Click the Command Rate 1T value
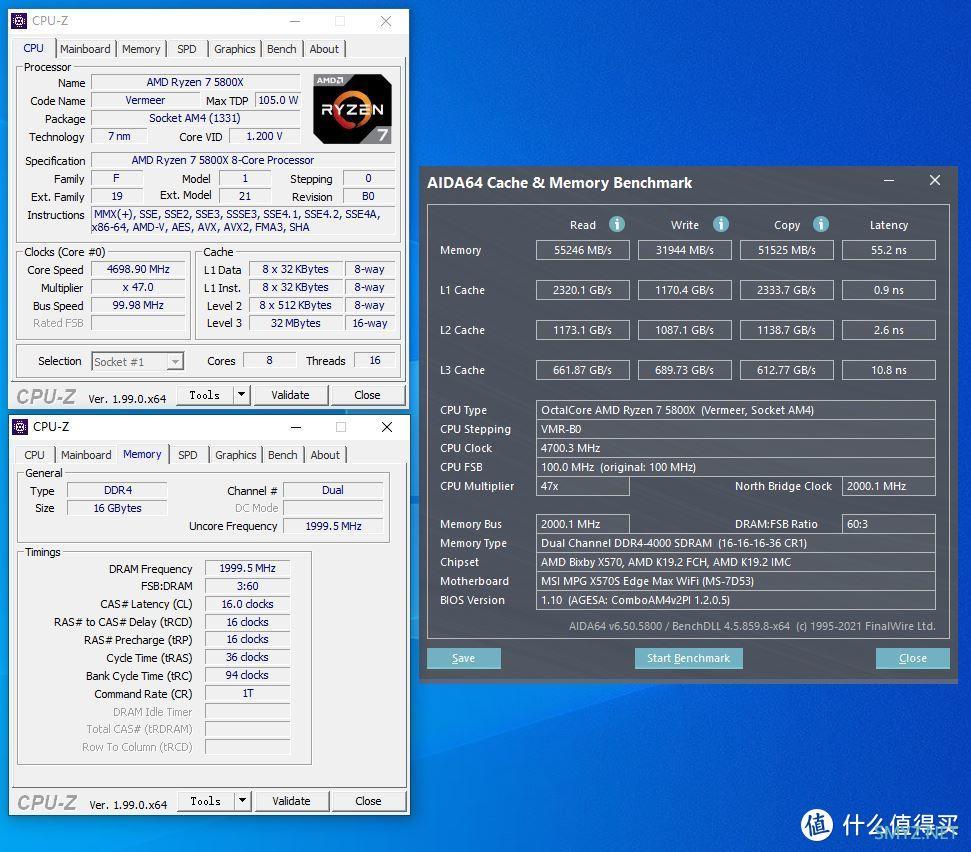Image resolution: width=971 pixels, height=852 pixels. [248, 693]
